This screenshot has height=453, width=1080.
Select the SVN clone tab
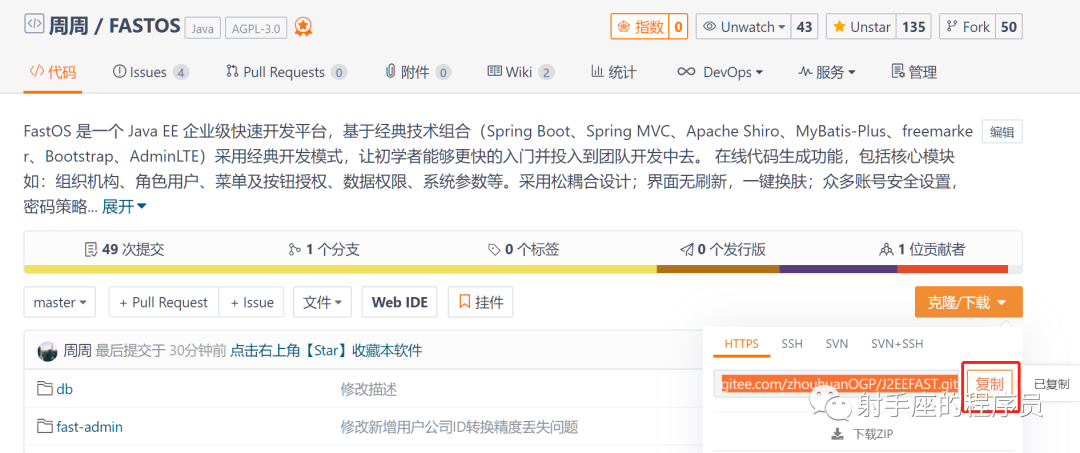point(837,344)
